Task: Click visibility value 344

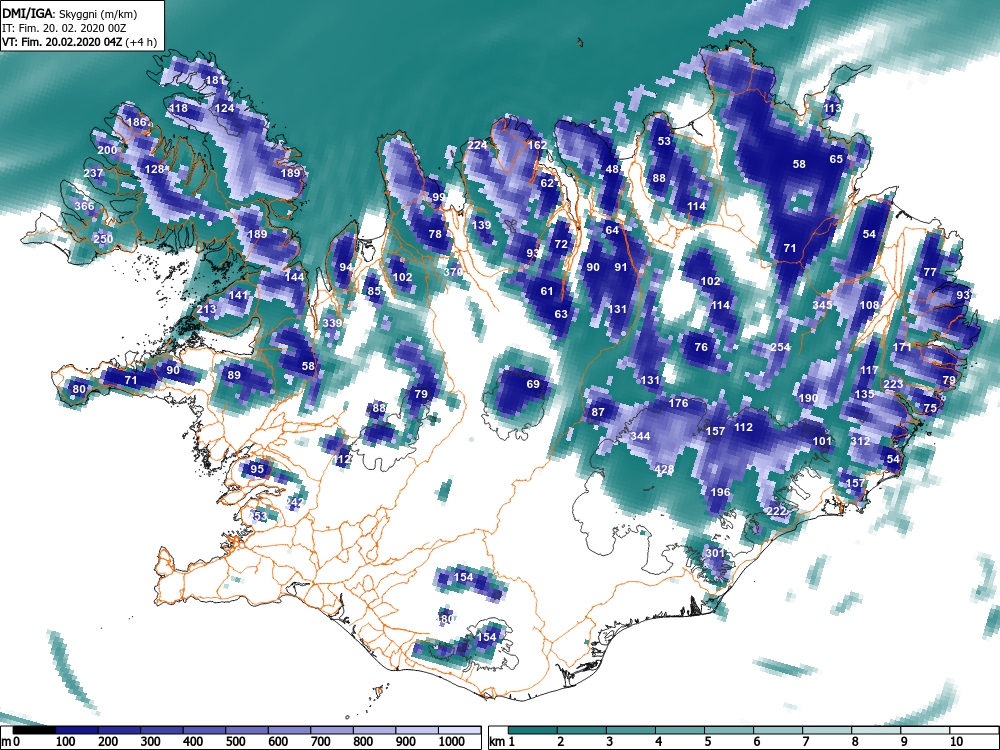Action: click(640, 436)
